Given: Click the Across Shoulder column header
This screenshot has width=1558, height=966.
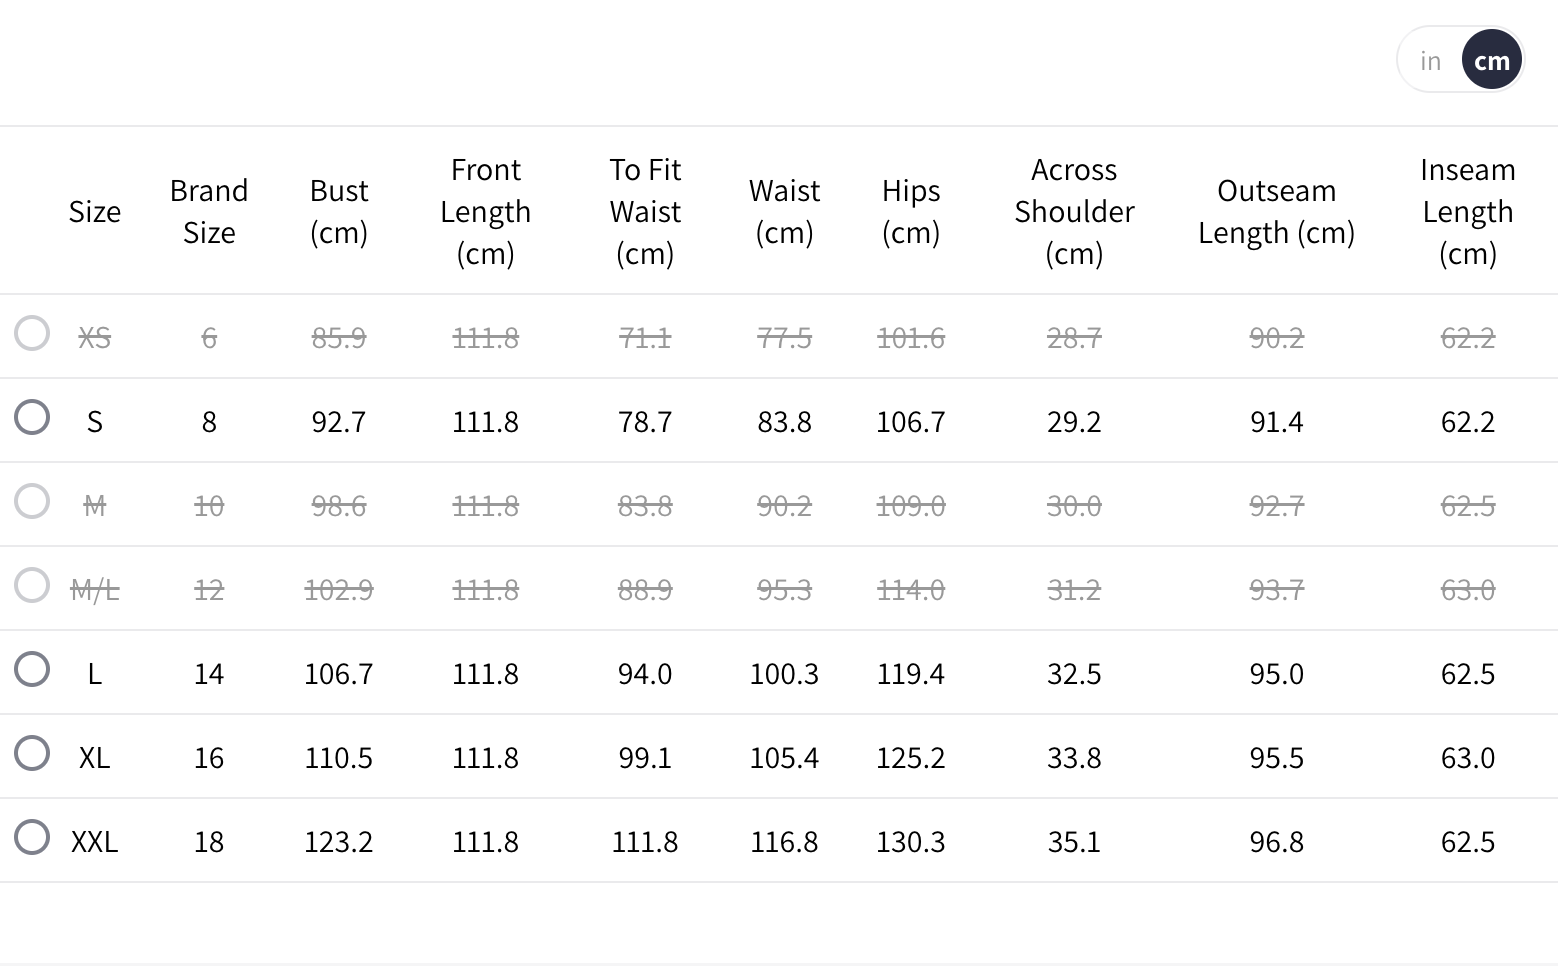Looking at the screenshot, I should (1074, 212).
